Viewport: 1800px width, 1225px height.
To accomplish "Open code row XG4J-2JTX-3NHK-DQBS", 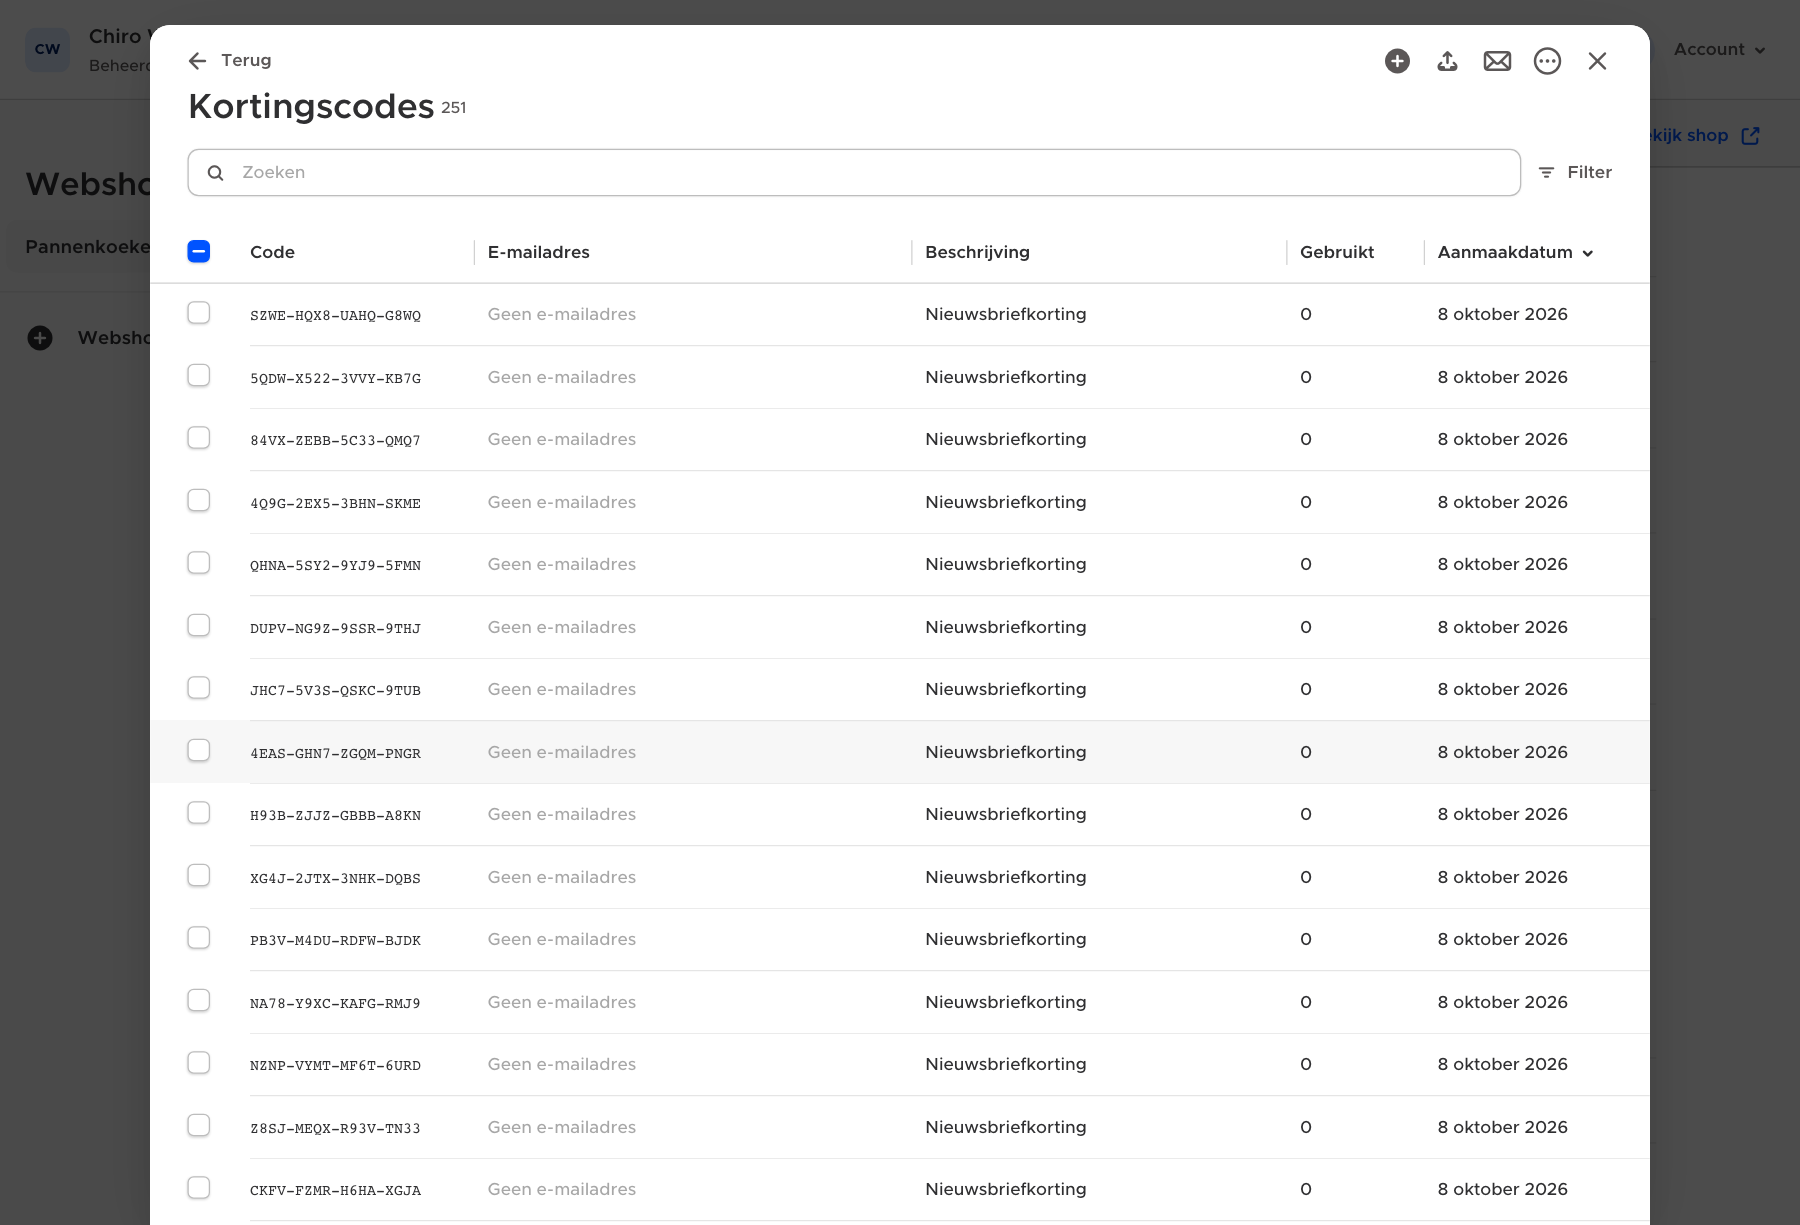I will tap(900, 877).
